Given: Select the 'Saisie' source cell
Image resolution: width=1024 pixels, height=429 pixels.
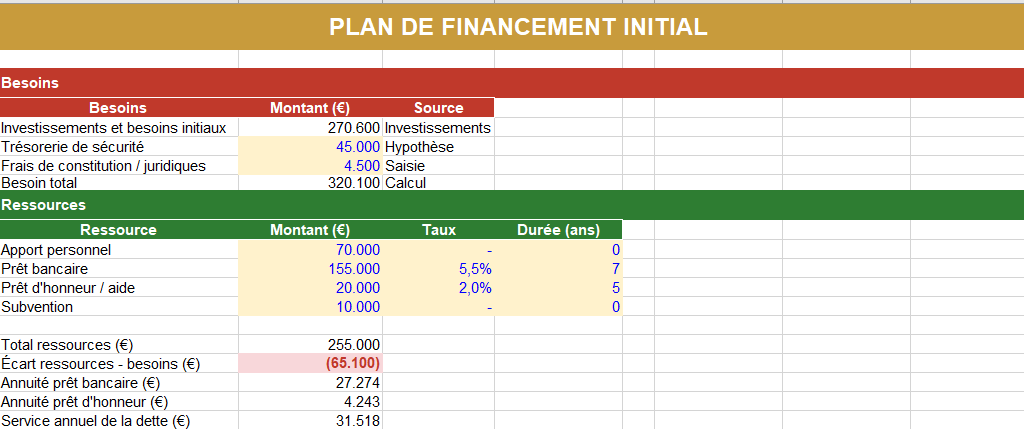Looking at the screenshot, I should click(x=438, y=165).
